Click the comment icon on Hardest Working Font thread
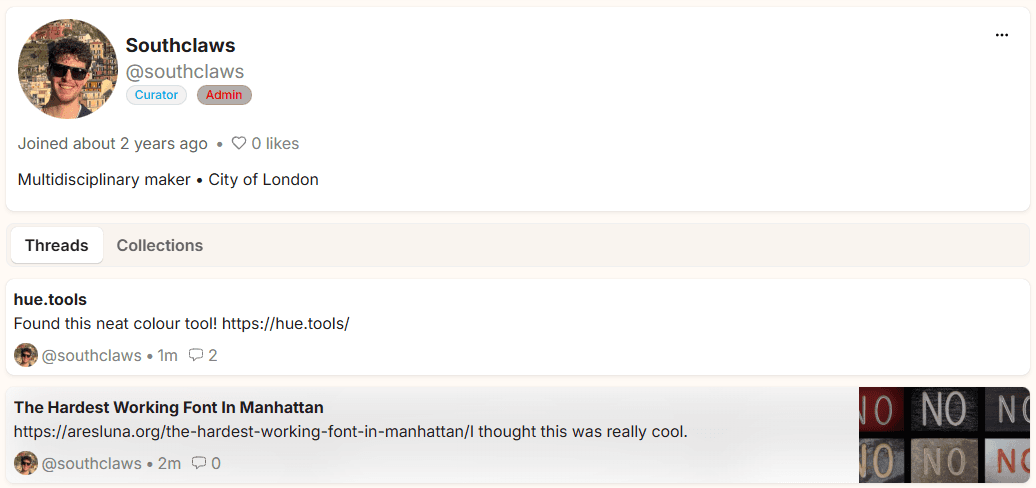 pos(199,463)
